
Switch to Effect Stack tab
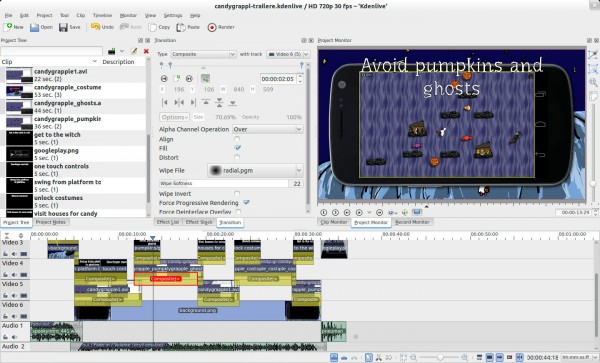[x=199, y=222]
